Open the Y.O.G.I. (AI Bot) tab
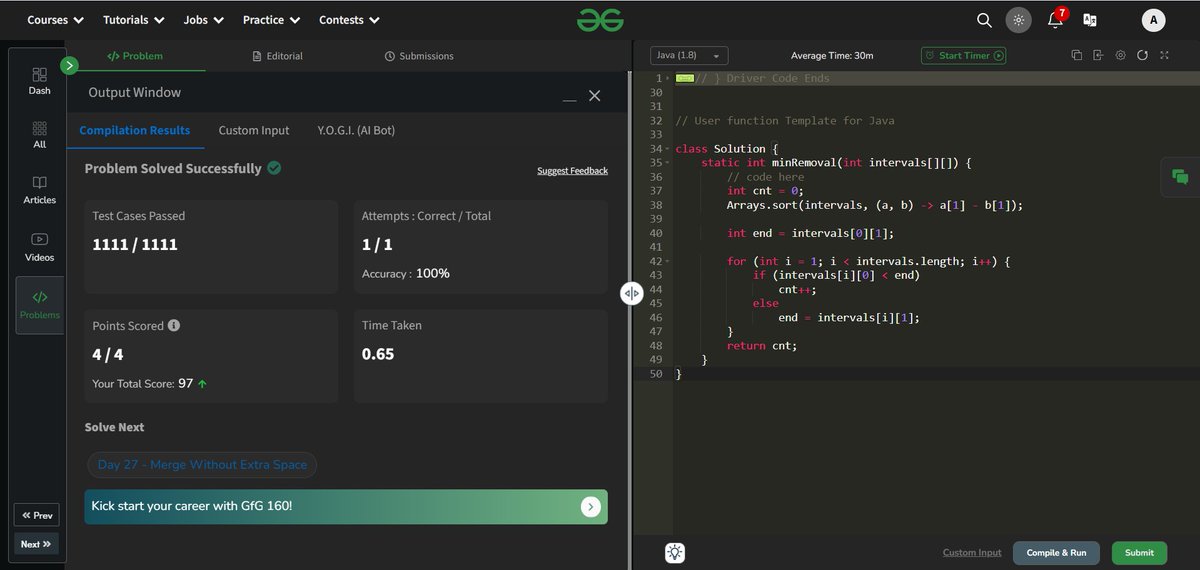1200x570 pixels. [x=356, y=130]
